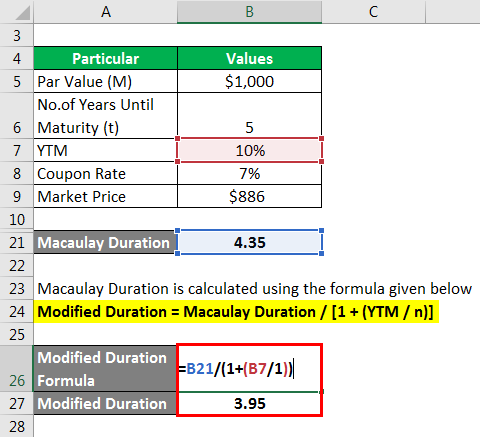This screenshot has height=437, width=480.
Task: Select the 'Par Value (M)' cell
Action: click(105, 81)
